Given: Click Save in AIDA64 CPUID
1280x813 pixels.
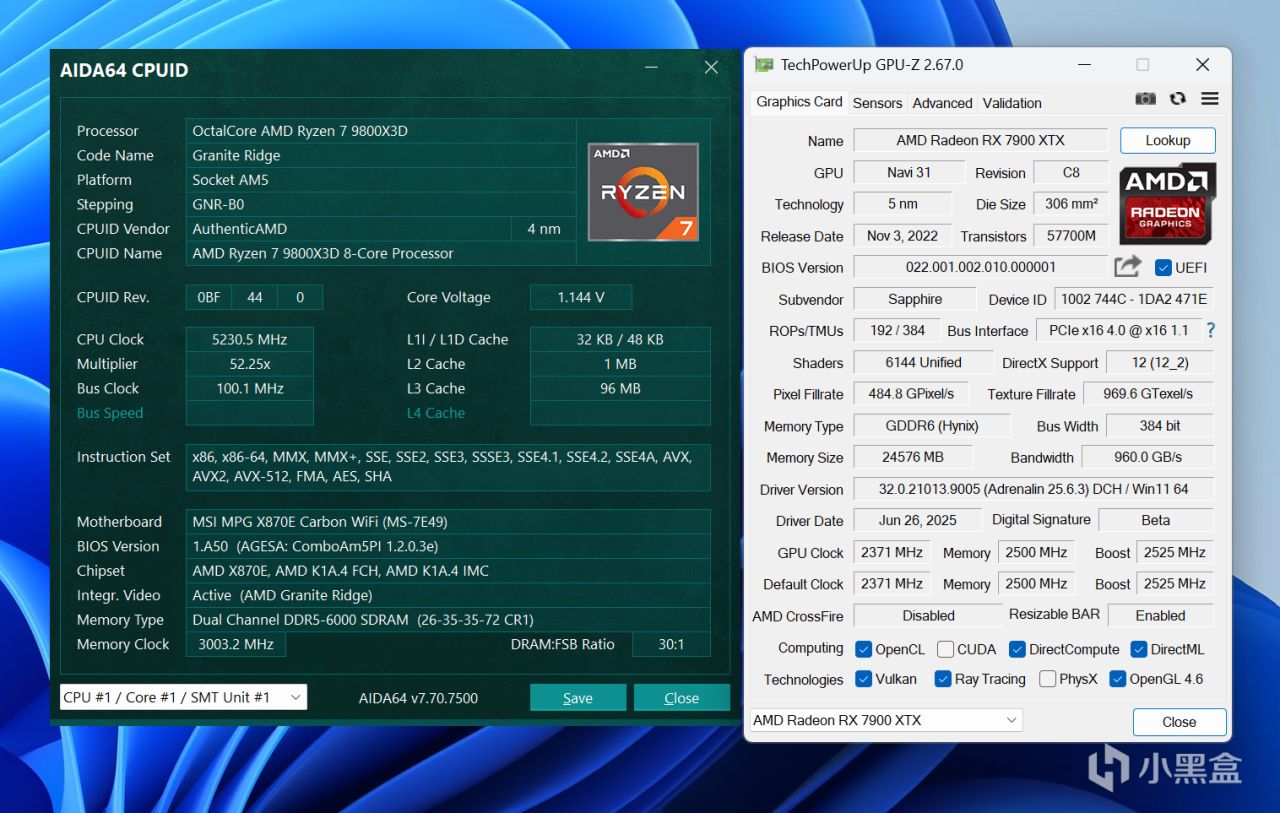Looking at the screenshot, I should 578,698.
